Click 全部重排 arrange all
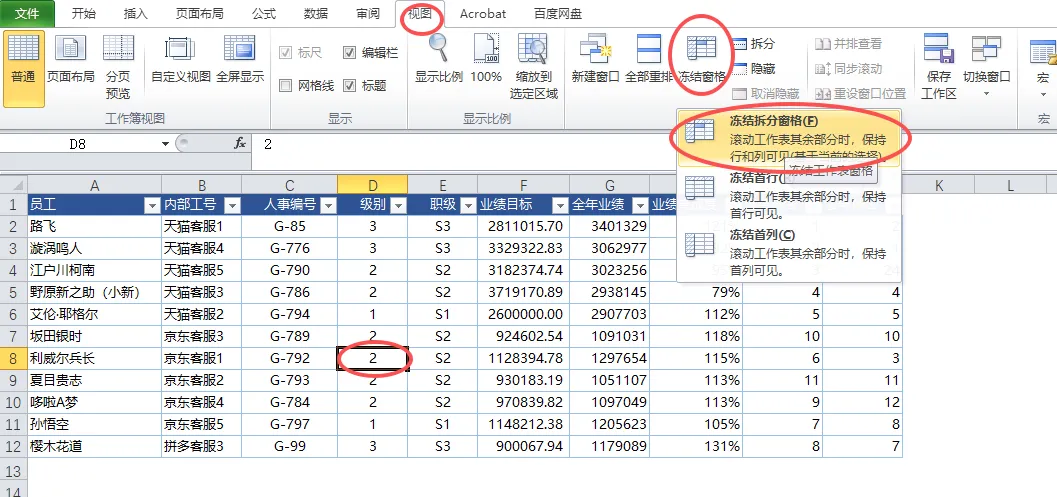Image resolution: width=1057 pixels, height=497 pixels. click(648, 61)
